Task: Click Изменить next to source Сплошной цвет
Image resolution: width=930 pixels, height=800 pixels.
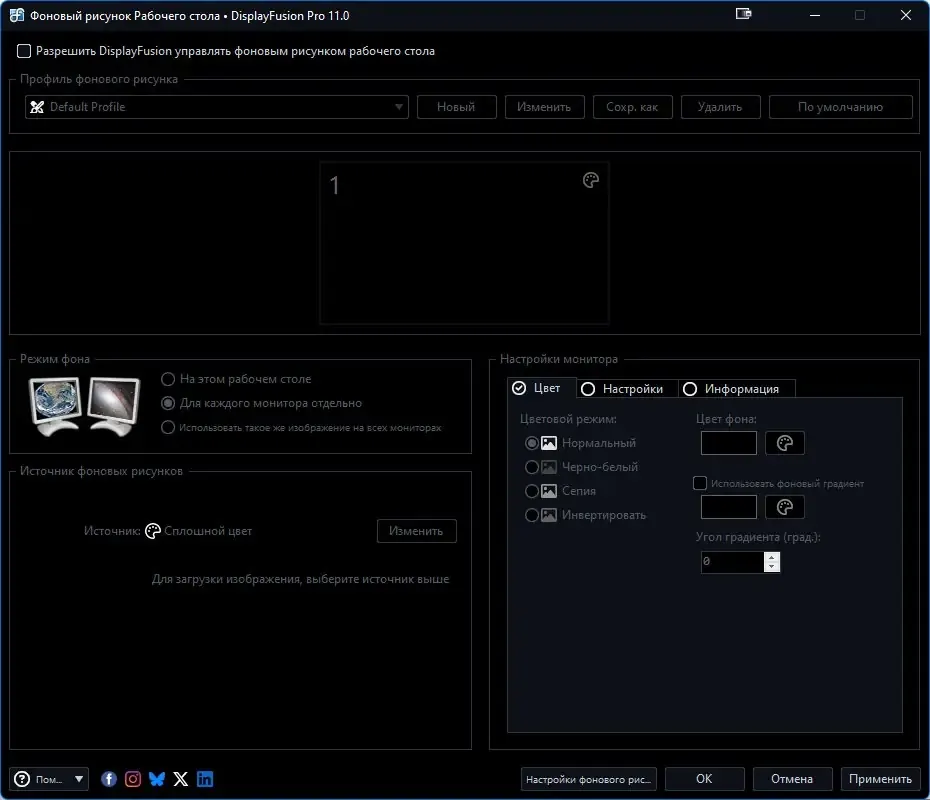Action: point(416,531)
